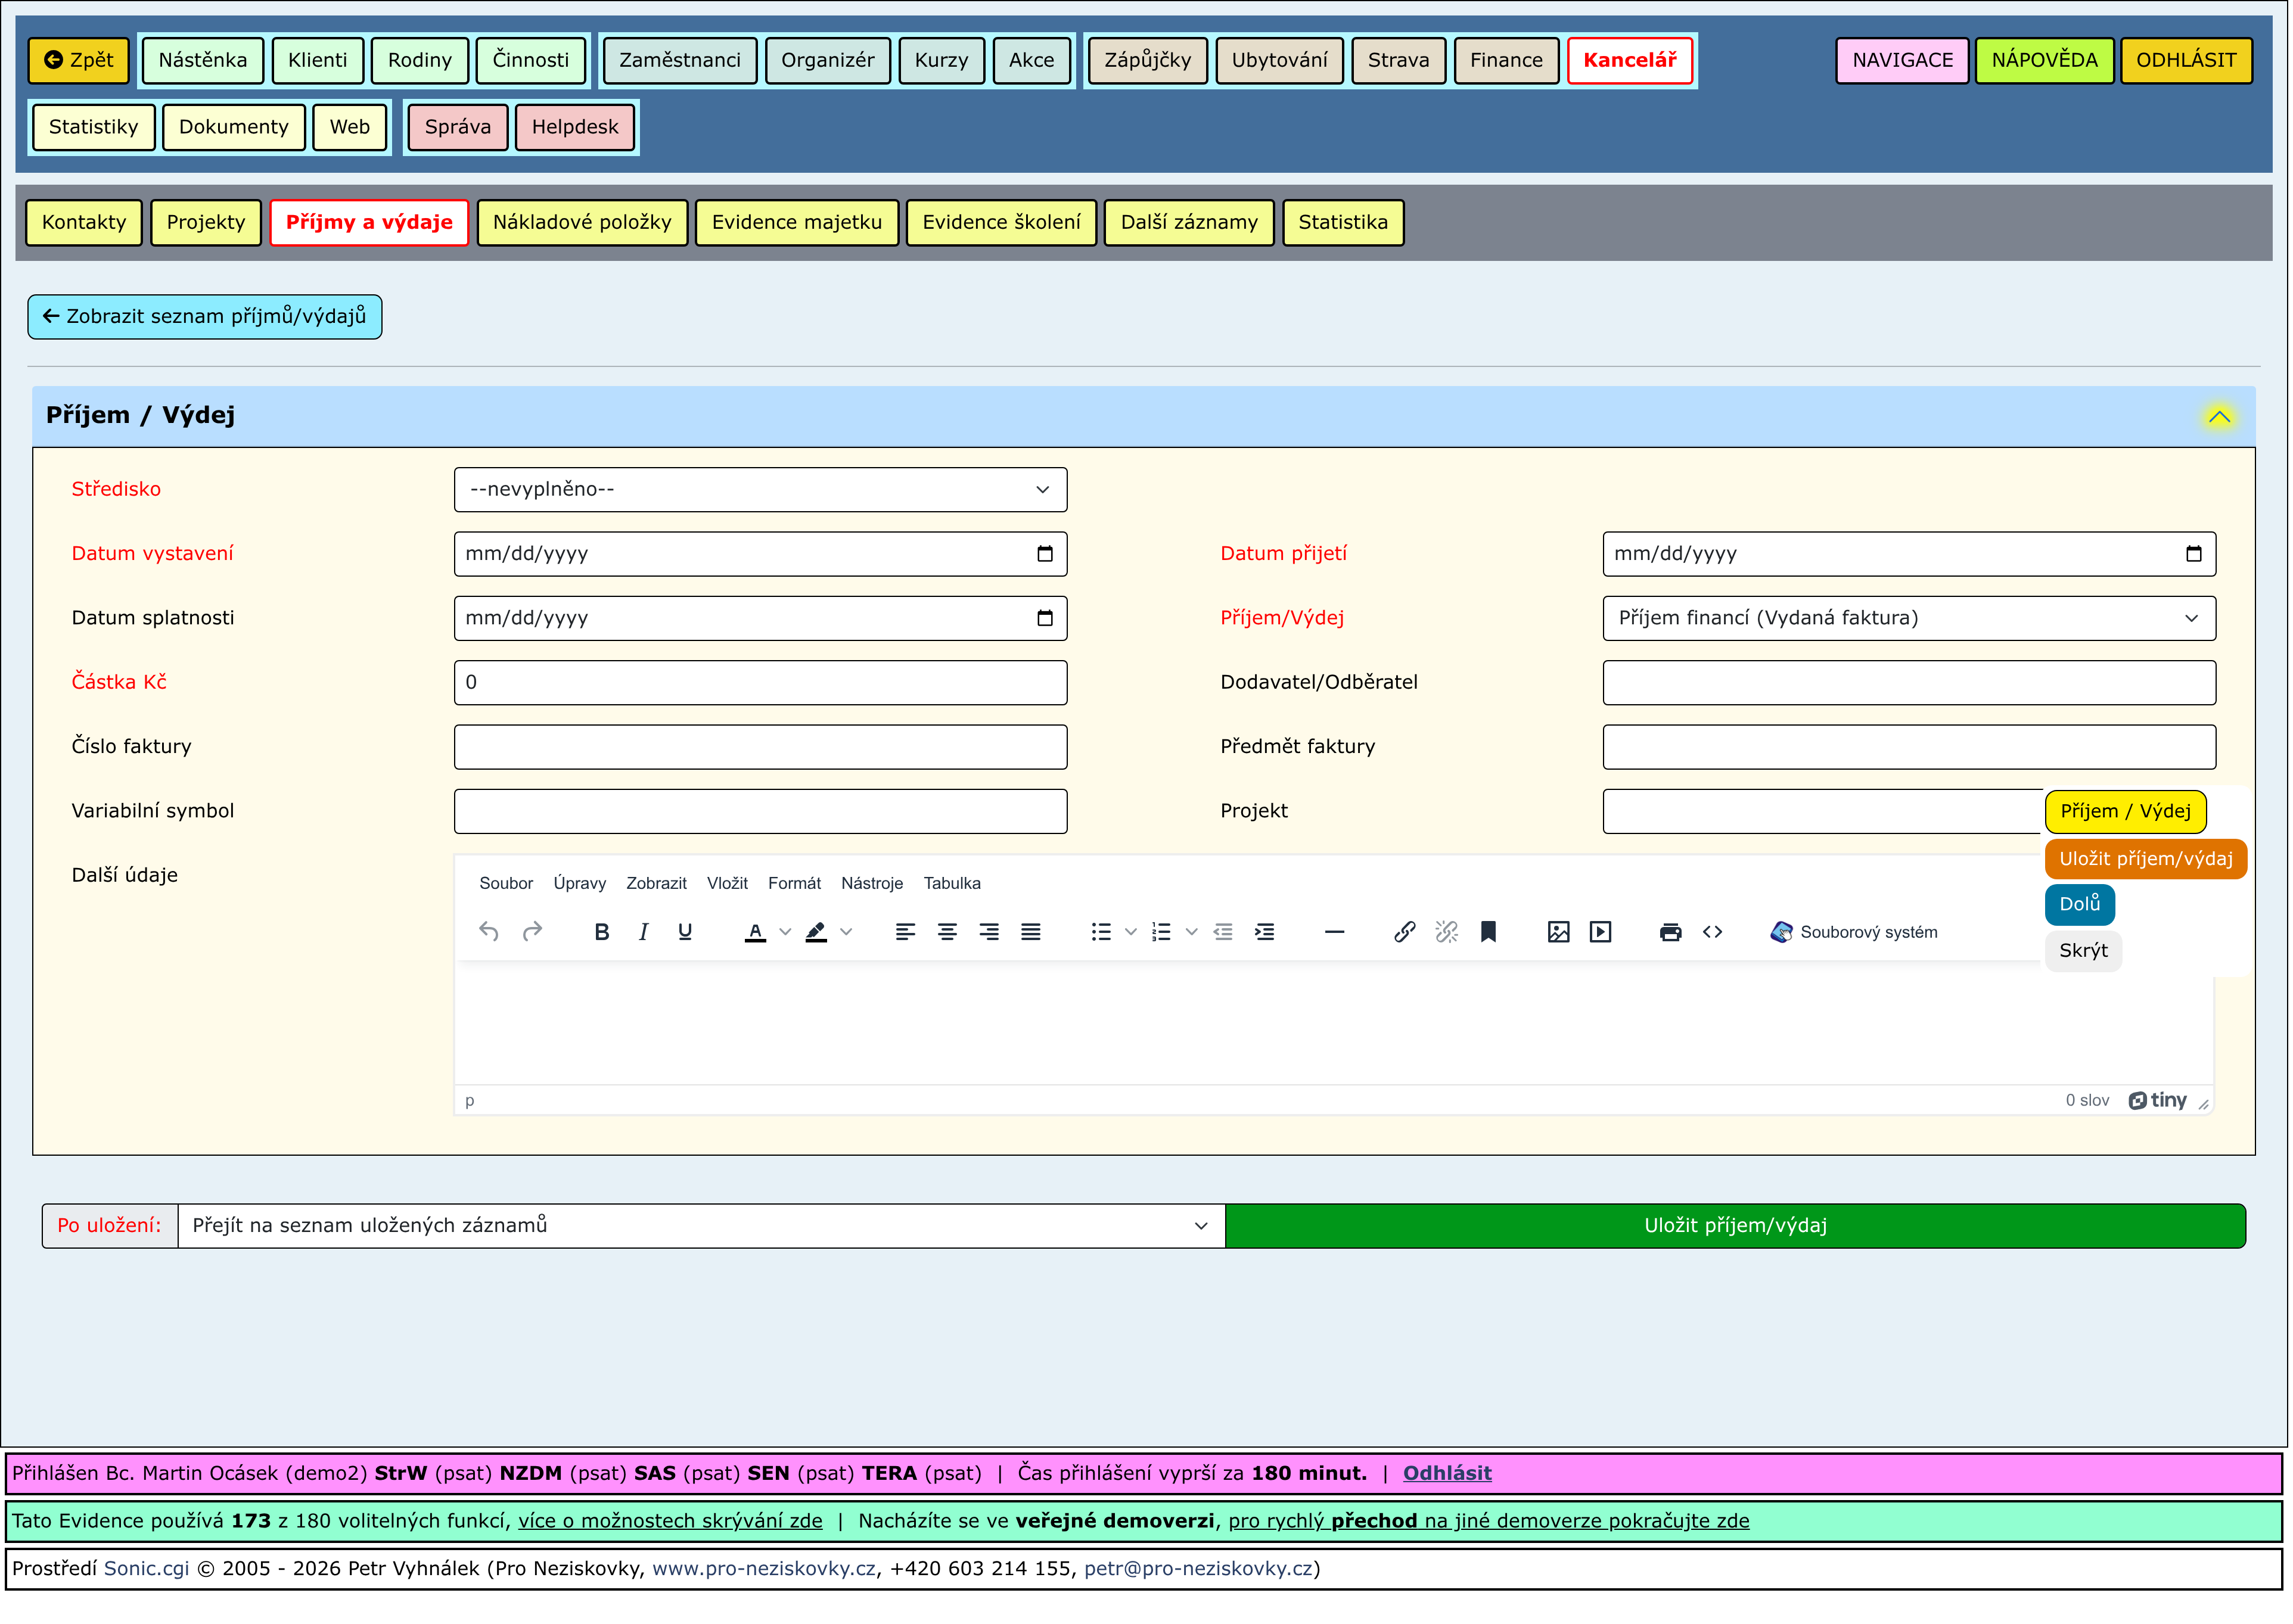Switch to Nákladové položky tab
Screen dimensions: 2293x1624
coord(582,223)
